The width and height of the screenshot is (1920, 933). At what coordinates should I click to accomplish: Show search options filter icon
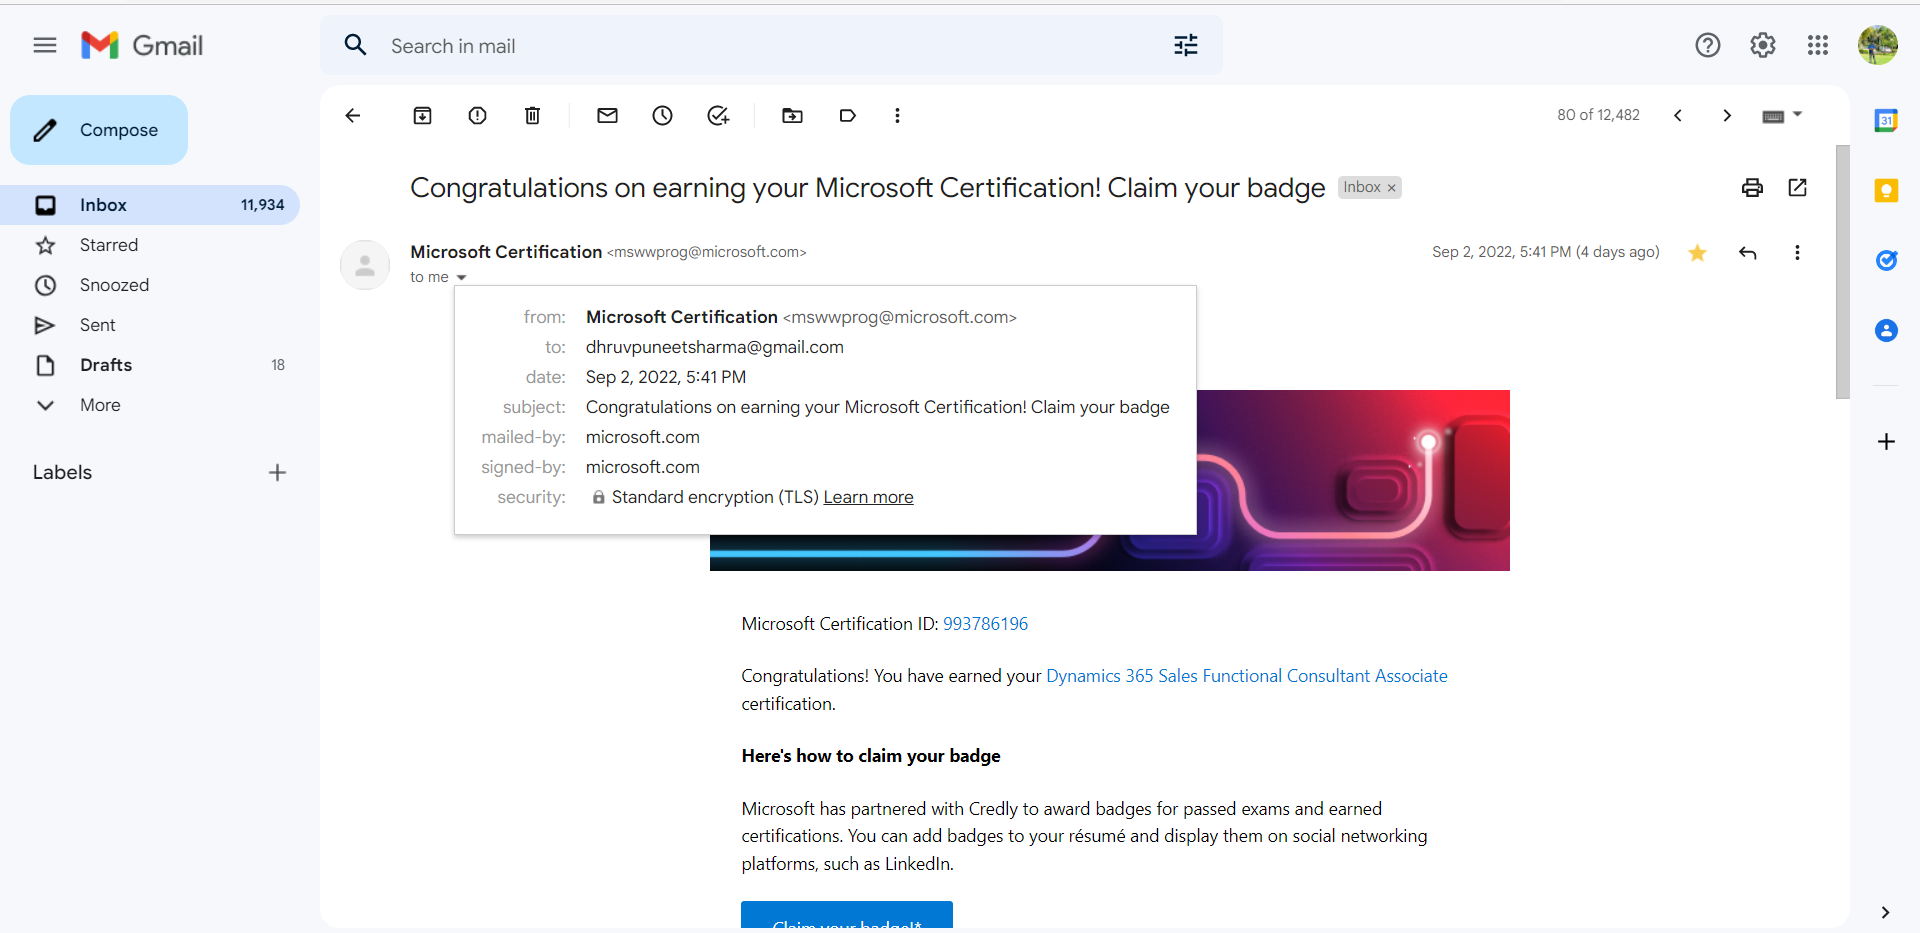pos(1186,45)
